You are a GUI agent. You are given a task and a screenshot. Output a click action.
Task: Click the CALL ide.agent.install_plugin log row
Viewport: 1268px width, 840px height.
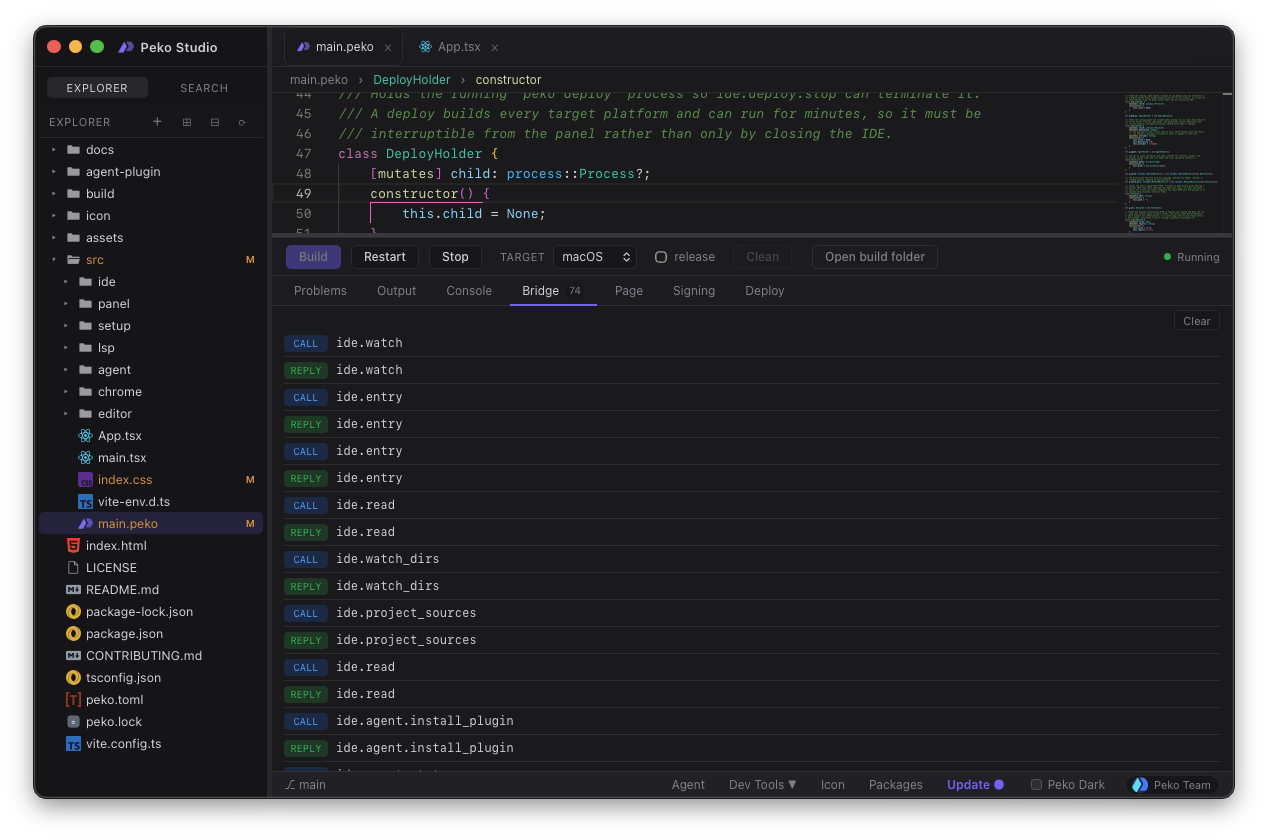click(x=752, y=721)
